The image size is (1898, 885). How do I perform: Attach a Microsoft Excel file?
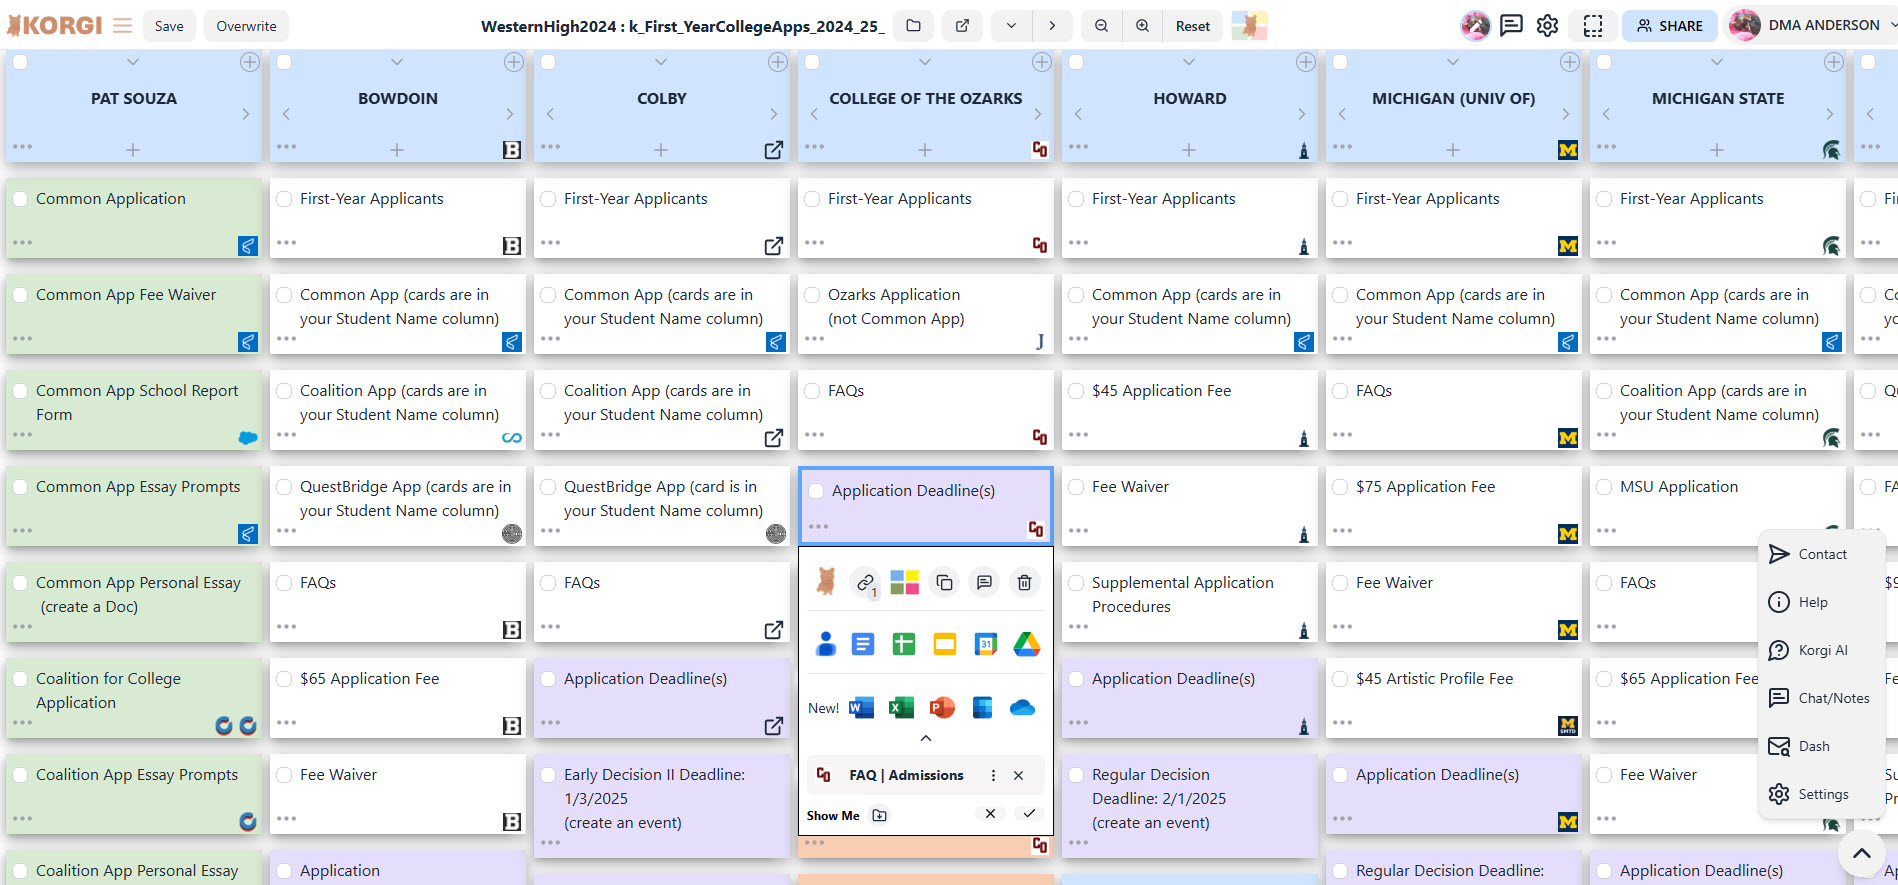coord(901,708)
